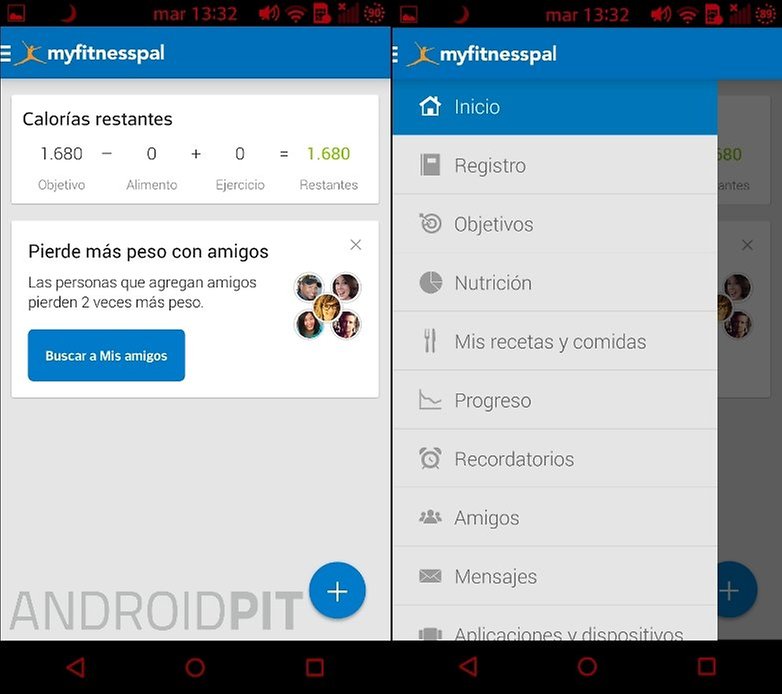Tap the pie chart icon beside Nutrición

430,283
